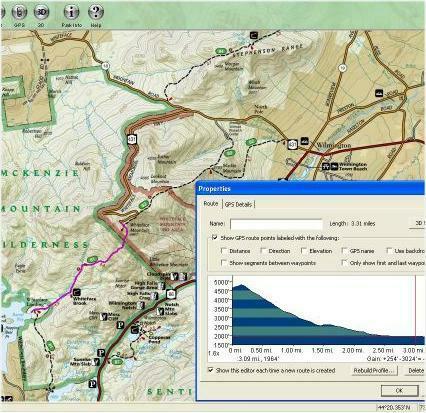Click the Gain readout under profile
The width and height of the screenshot is (426, 413).
tap(396, 359)
